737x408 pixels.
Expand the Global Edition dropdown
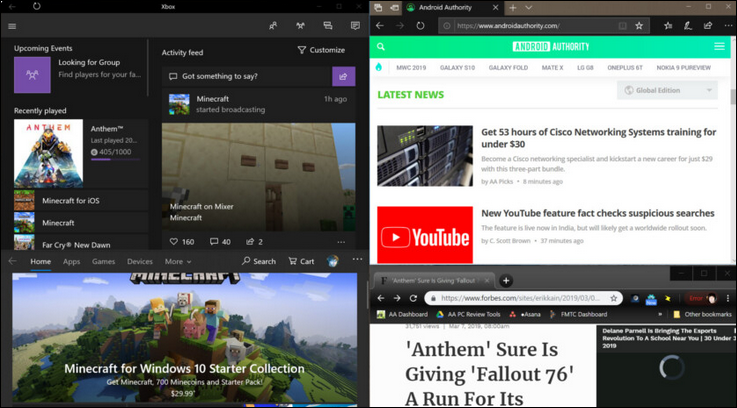click(x=668, y=91)
